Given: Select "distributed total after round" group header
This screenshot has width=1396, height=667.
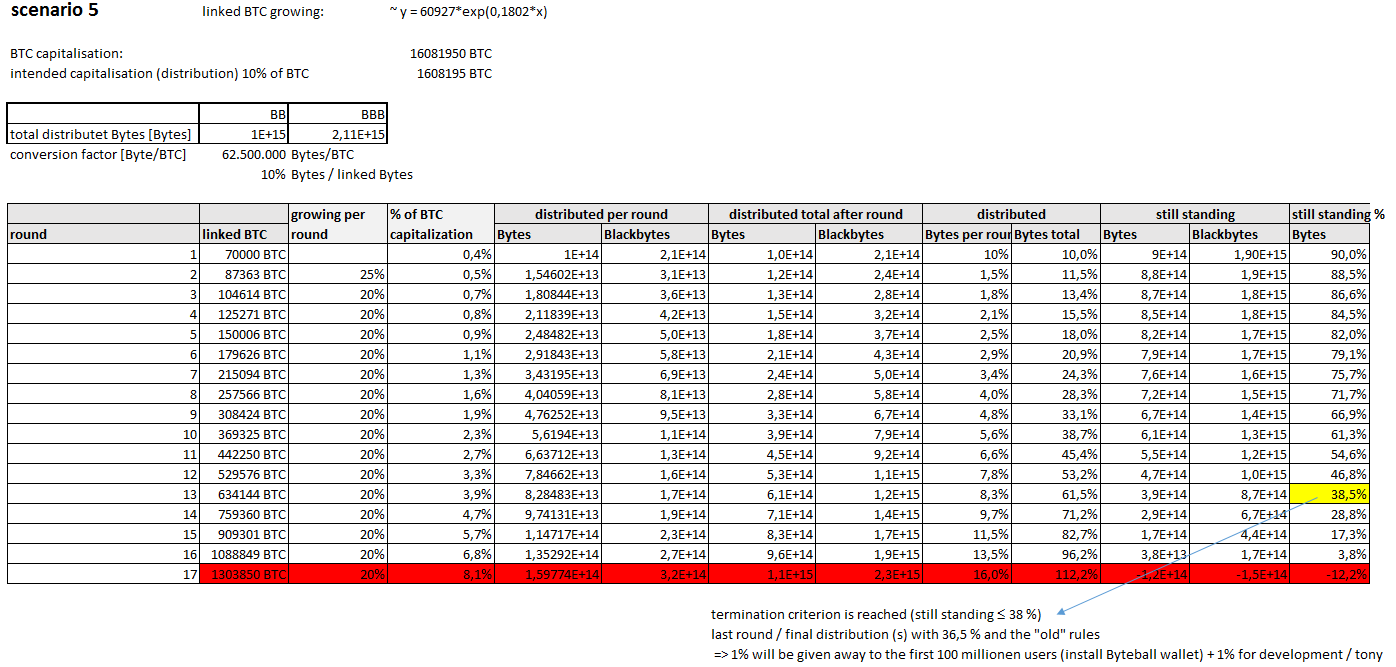Looking at the screenshot, I should (x=815, y=214).
